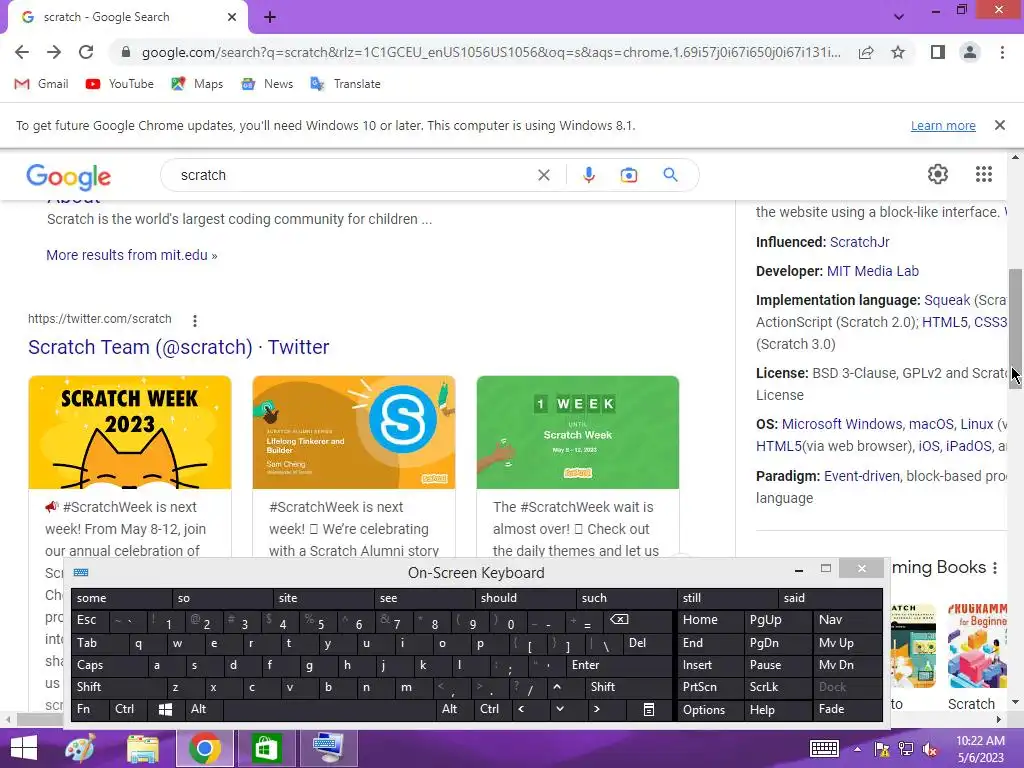The height and width of the screenshot is (768, 1024).
Task: Toggle the left Shift key
Action: (118, 687)
